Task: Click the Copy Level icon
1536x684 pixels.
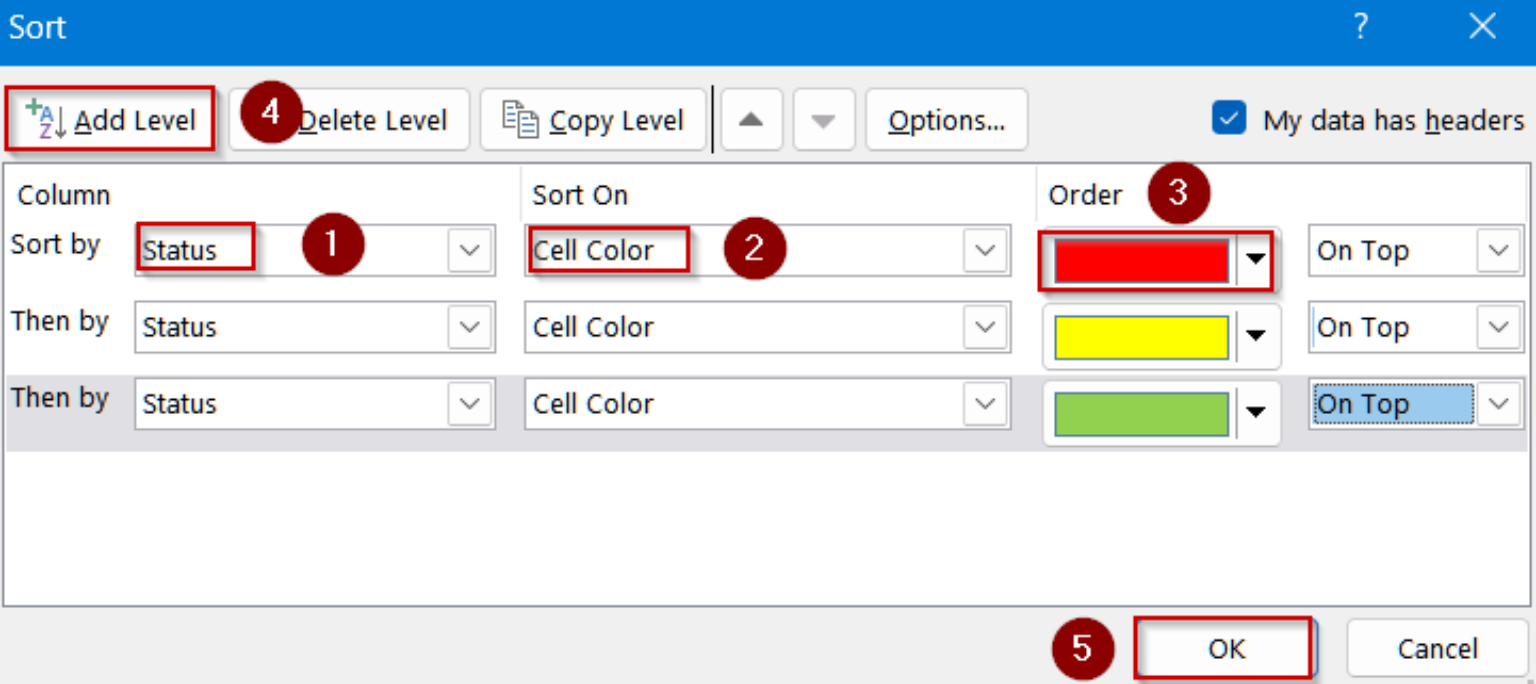Action: [x=519, y=119]
